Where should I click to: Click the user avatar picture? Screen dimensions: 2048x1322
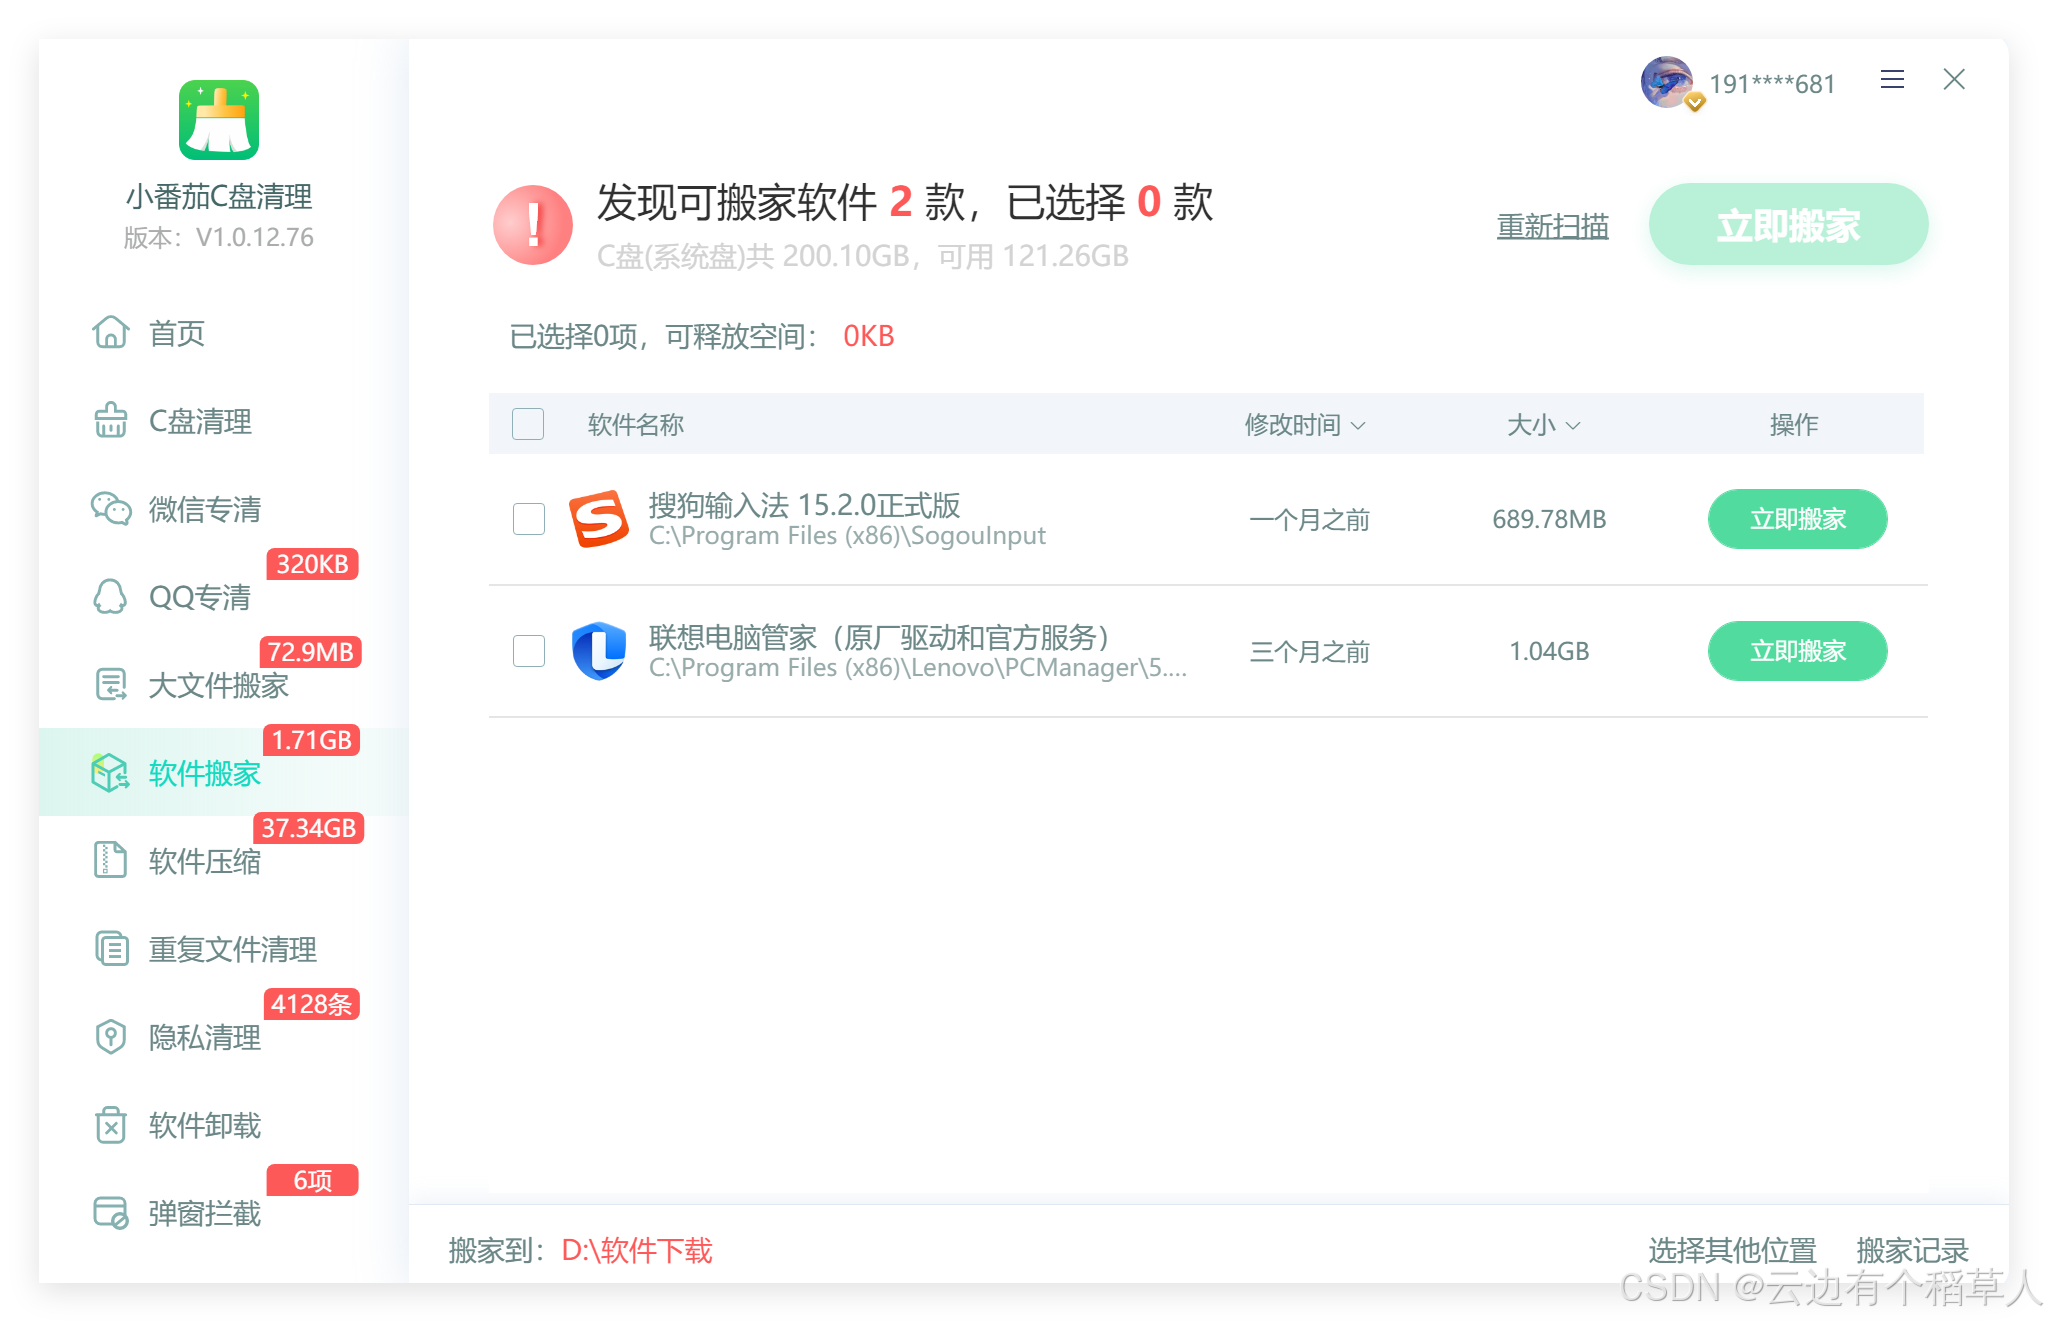pos(1667,82)
